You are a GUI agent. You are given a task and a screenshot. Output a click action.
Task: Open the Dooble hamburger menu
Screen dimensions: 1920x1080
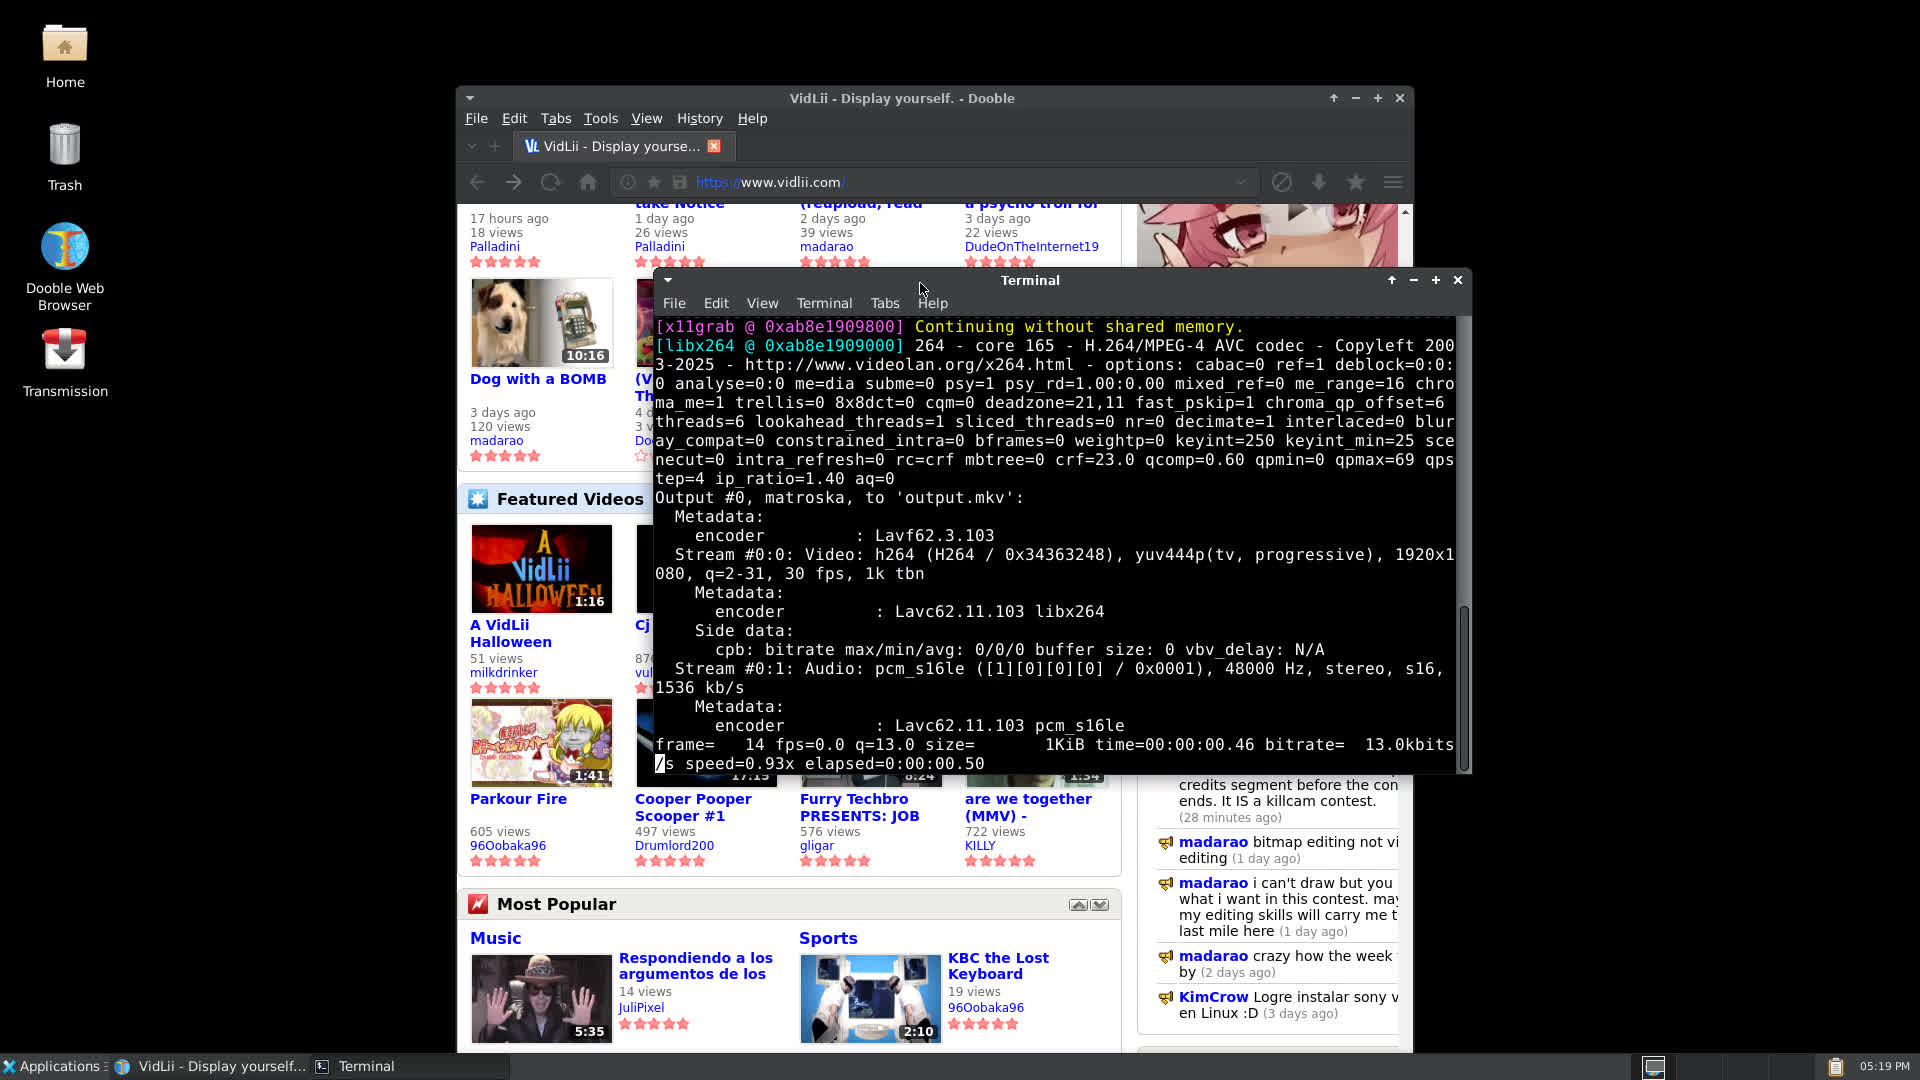click(x=1393, y=182)
